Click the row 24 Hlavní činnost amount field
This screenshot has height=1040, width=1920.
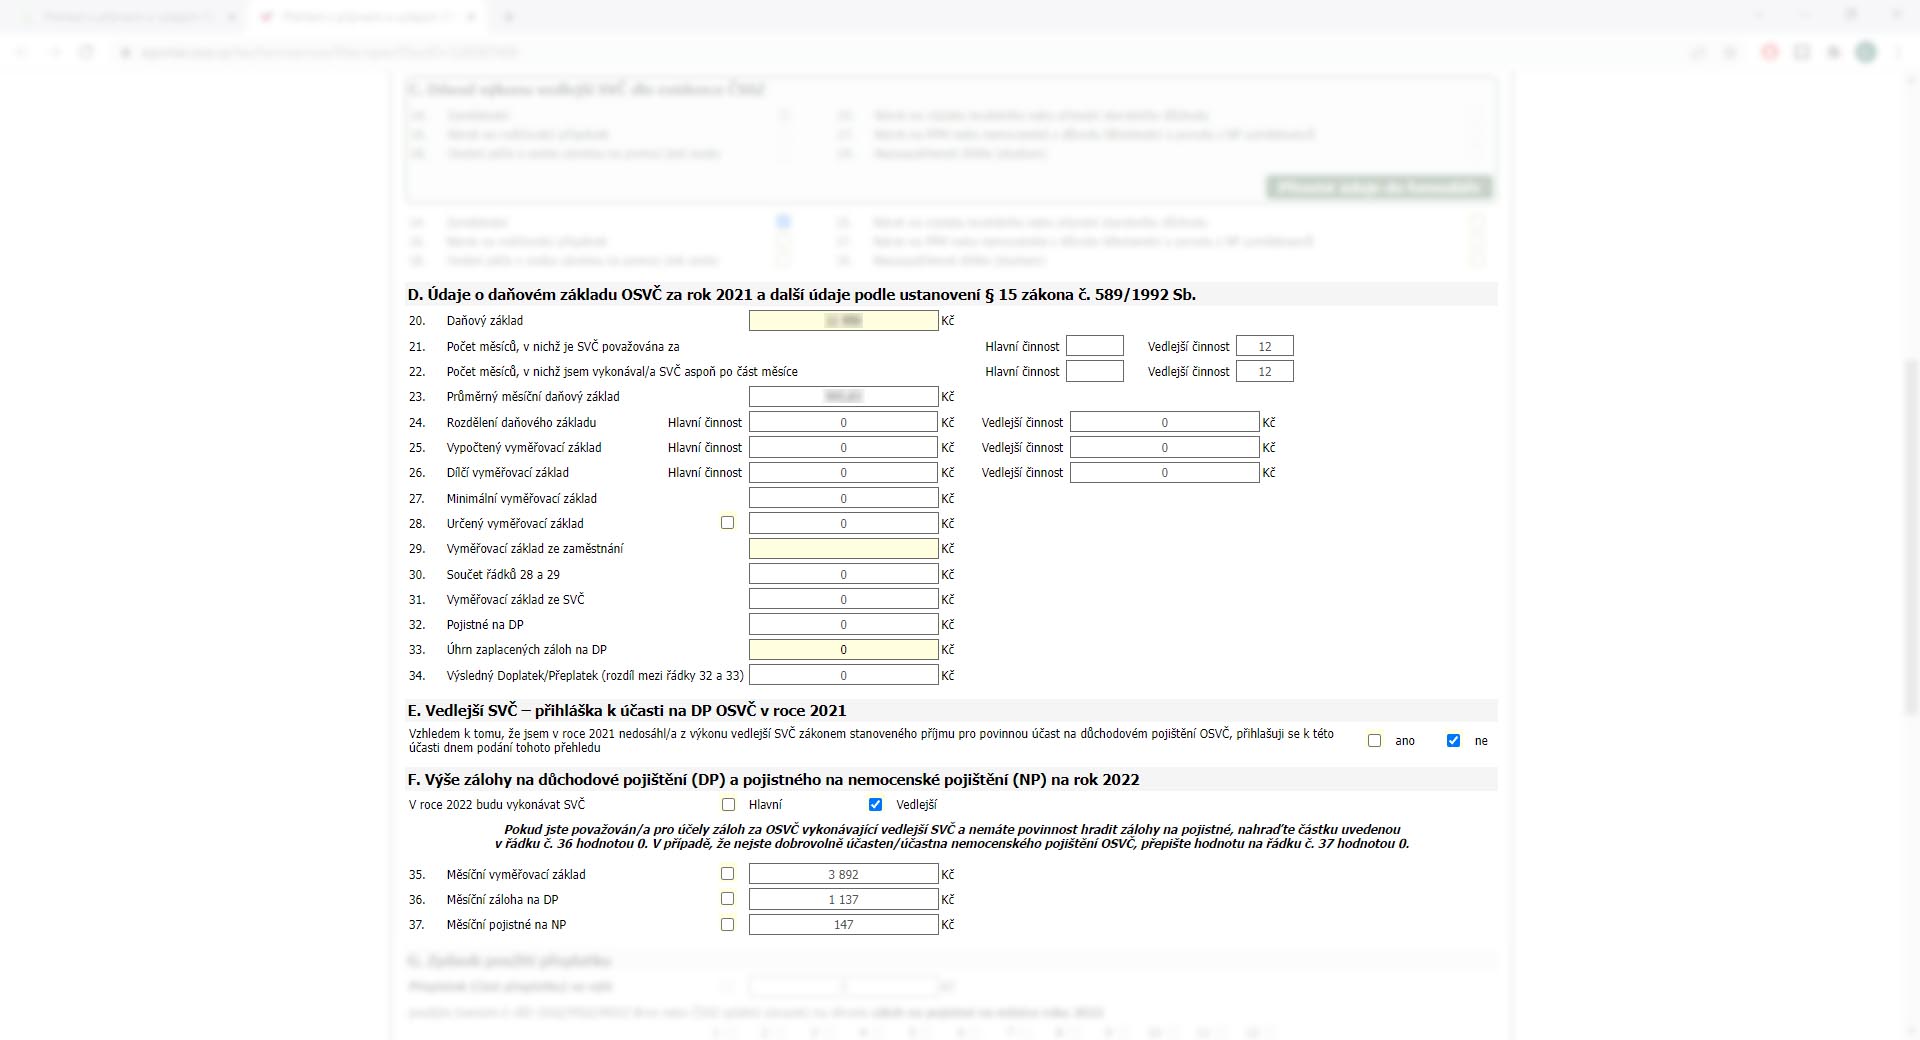pos(844,423)
